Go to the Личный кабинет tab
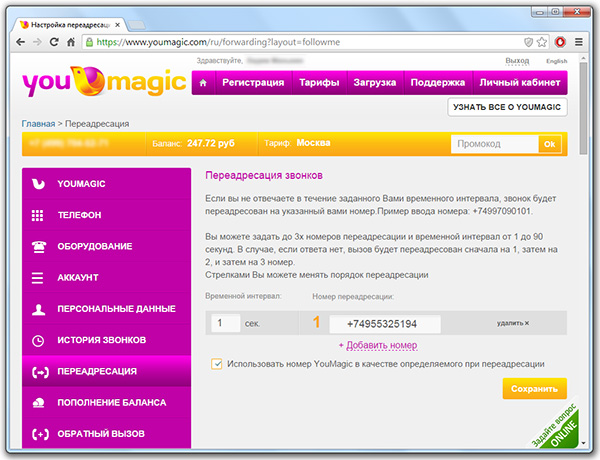The height and width of the screenshot is (460, 600). click(x=519, y=83)
